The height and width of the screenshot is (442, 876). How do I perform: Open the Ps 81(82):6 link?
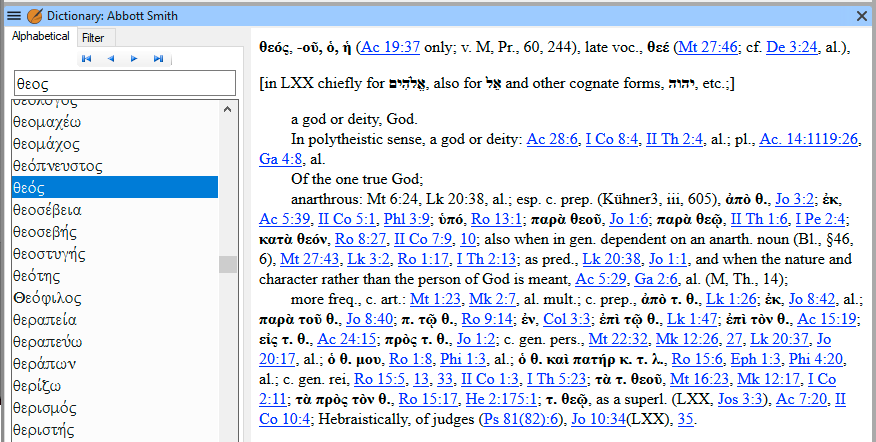pos(521,419)
